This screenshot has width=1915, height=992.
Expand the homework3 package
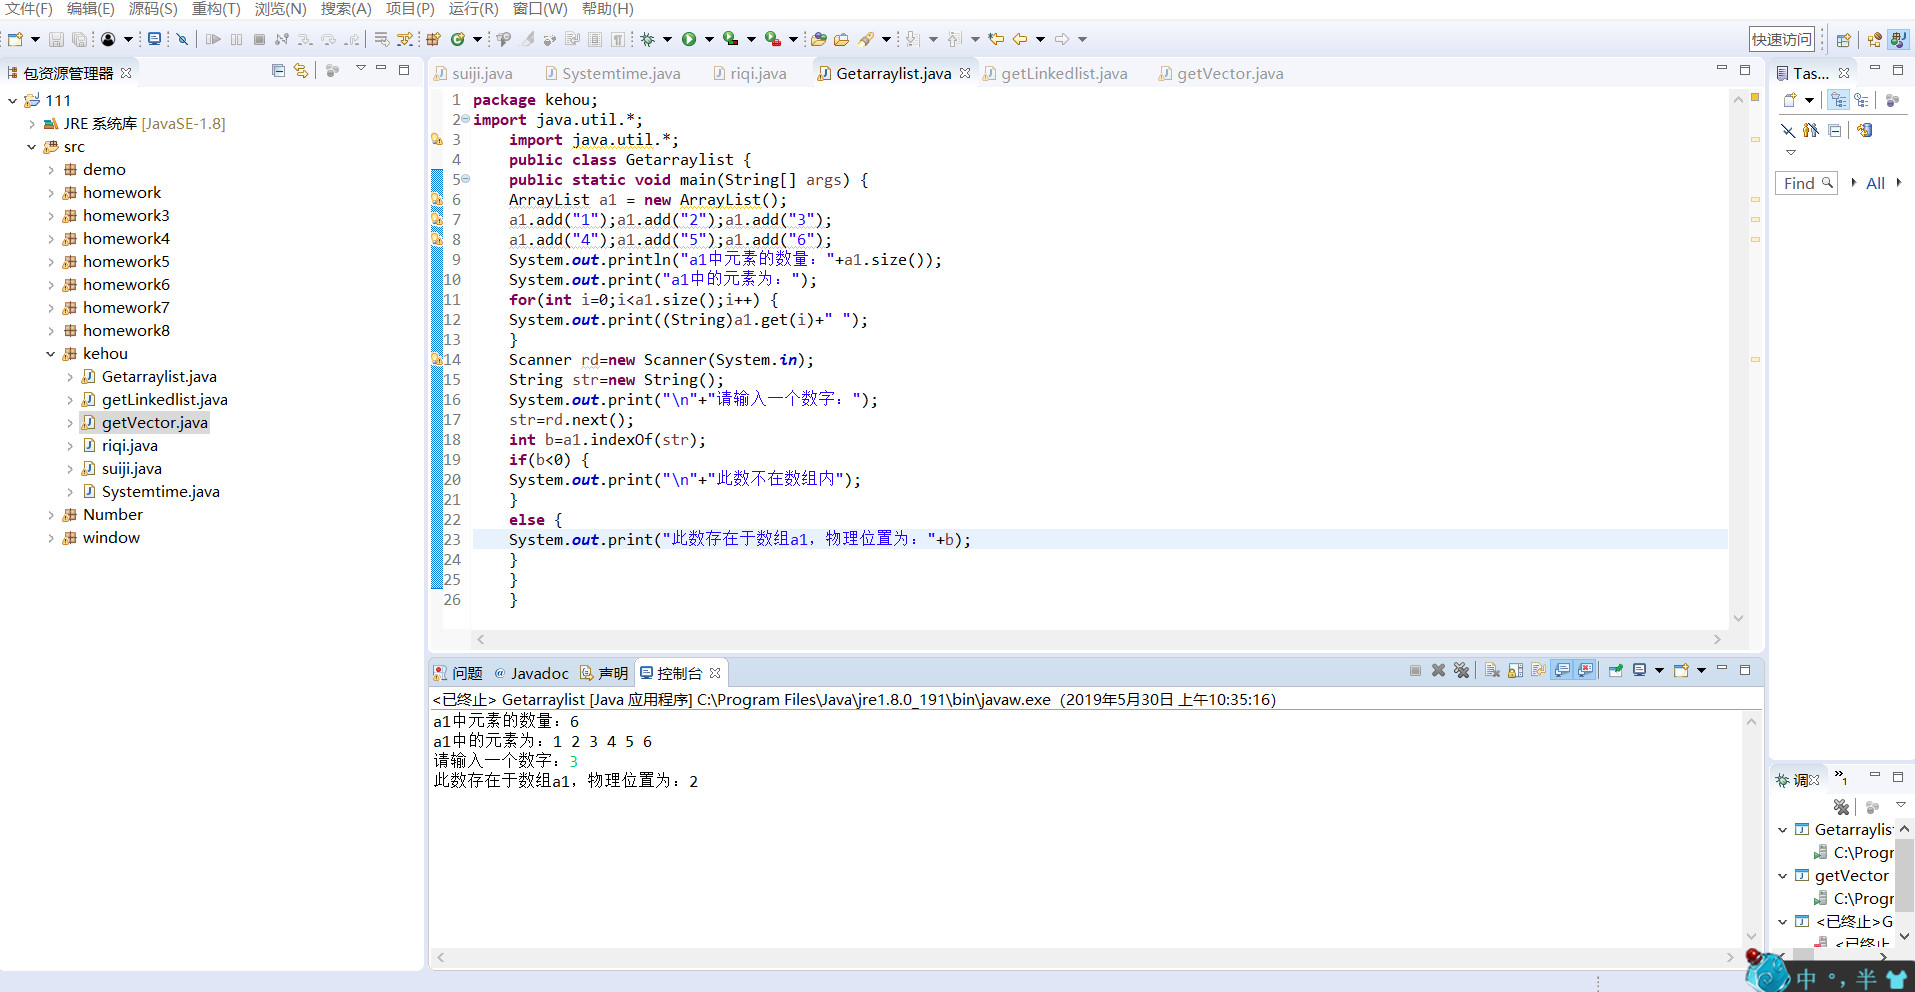[x=51, y=216]
